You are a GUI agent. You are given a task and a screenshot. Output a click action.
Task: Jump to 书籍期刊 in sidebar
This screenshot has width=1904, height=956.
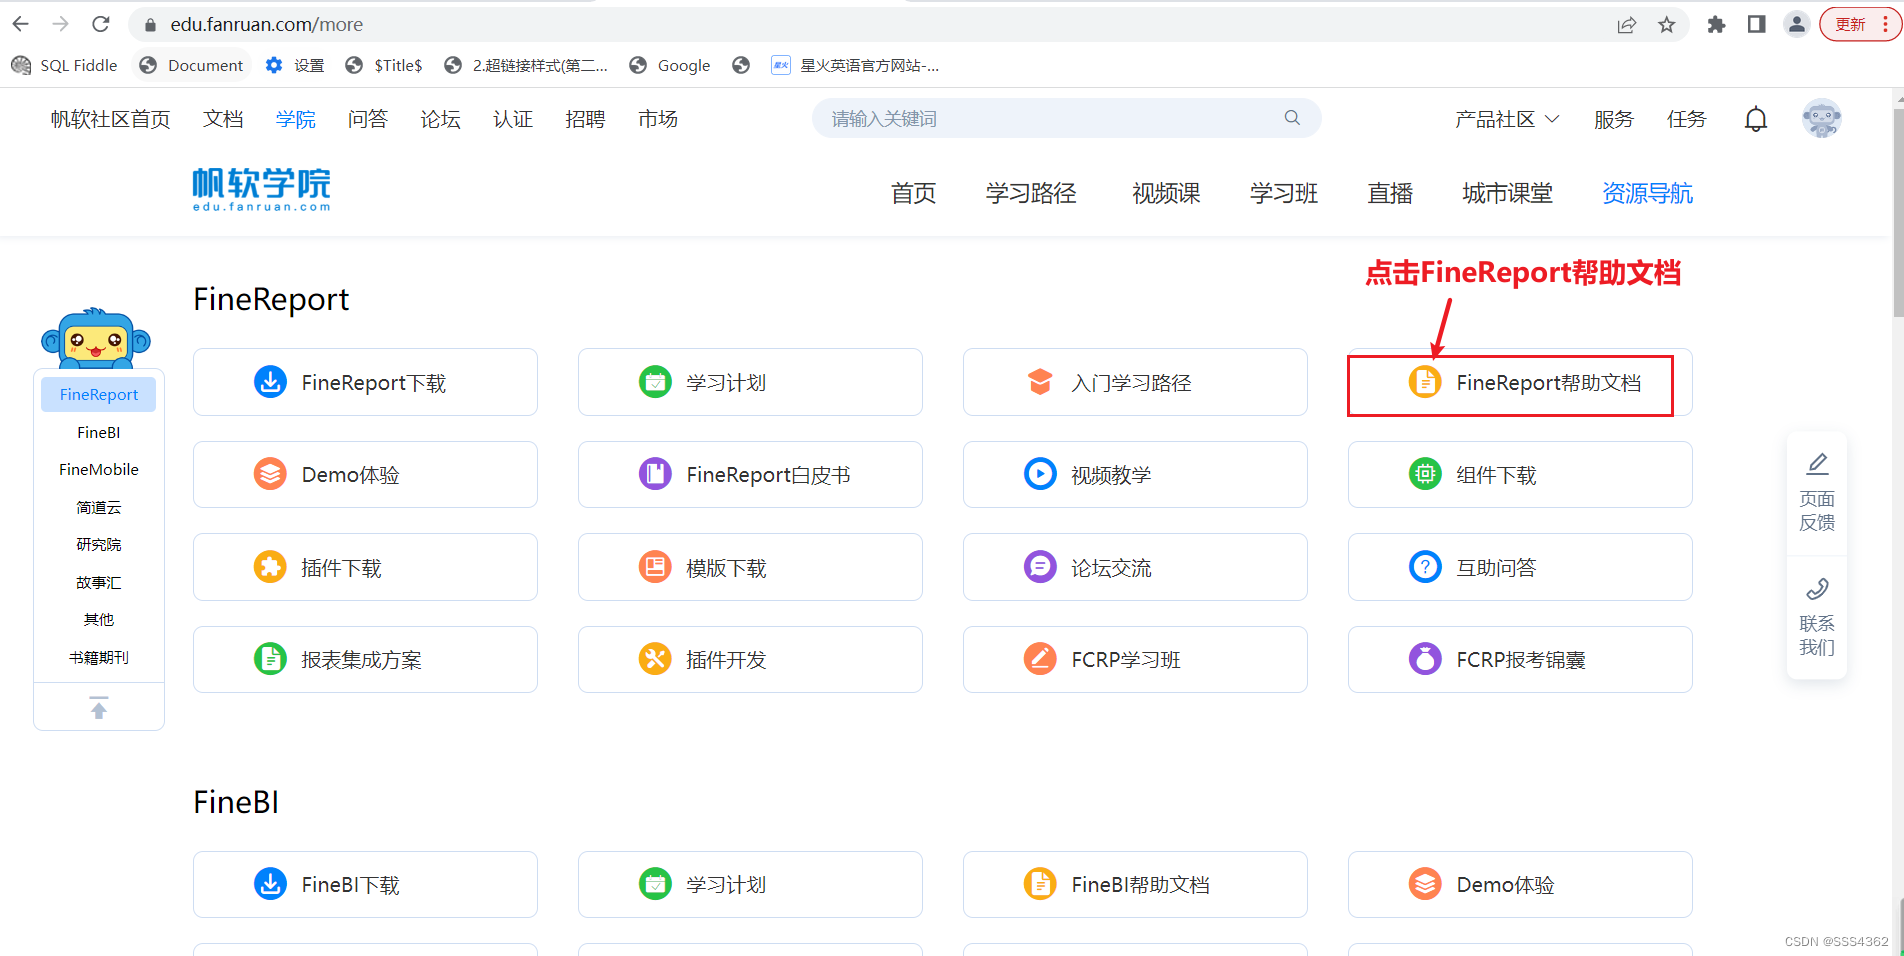tap(99, 657)
